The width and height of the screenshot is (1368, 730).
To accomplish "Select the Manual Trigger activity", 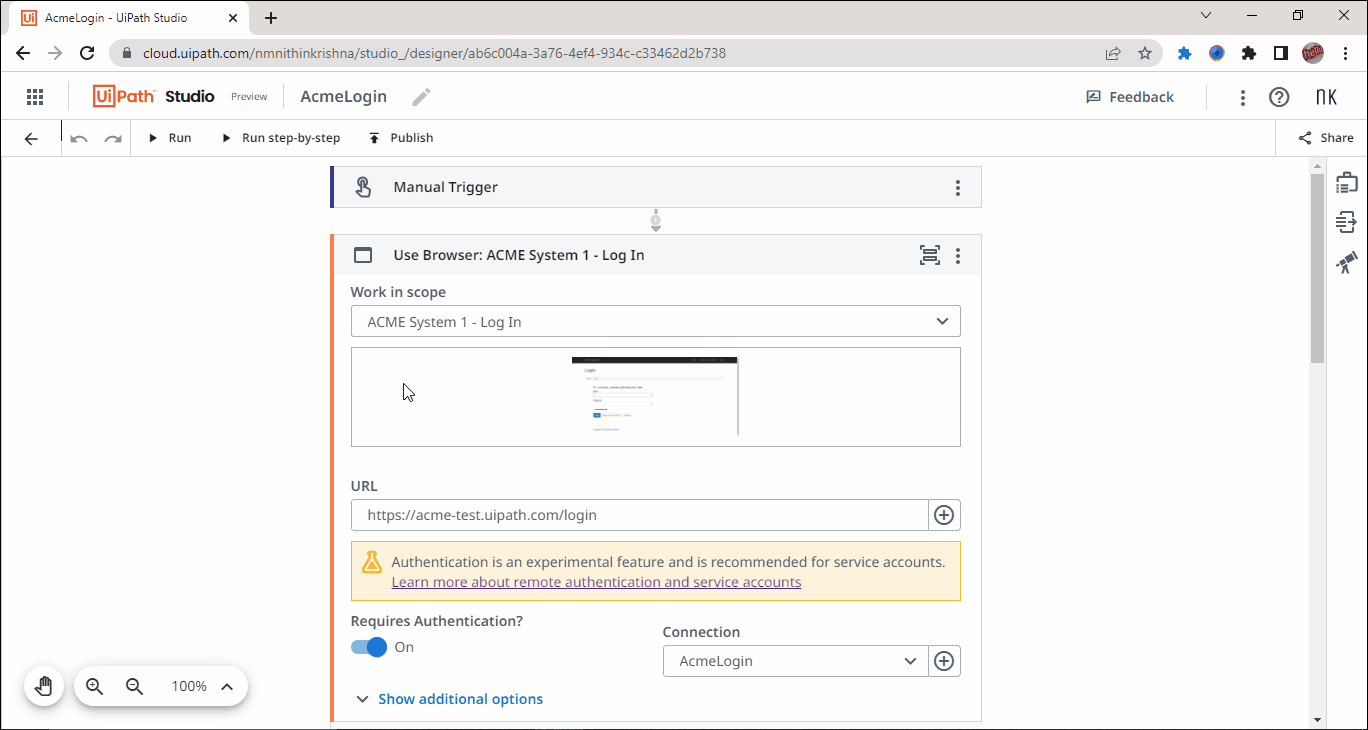I will pyautogui.click(x=656, y=187).
